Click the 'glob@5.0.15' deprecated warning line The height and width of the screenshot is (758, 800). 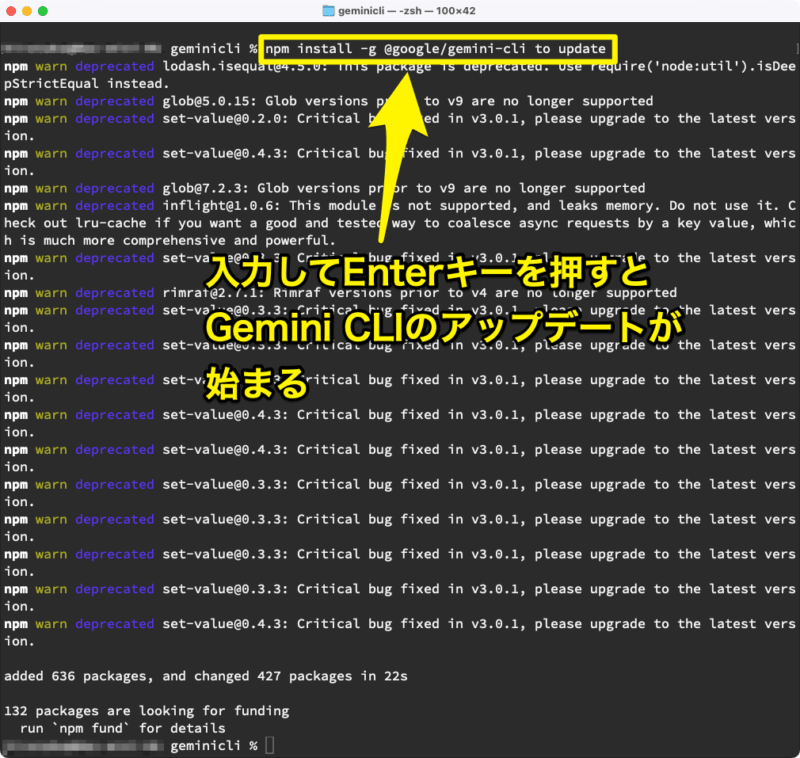(x=329, y=101)
